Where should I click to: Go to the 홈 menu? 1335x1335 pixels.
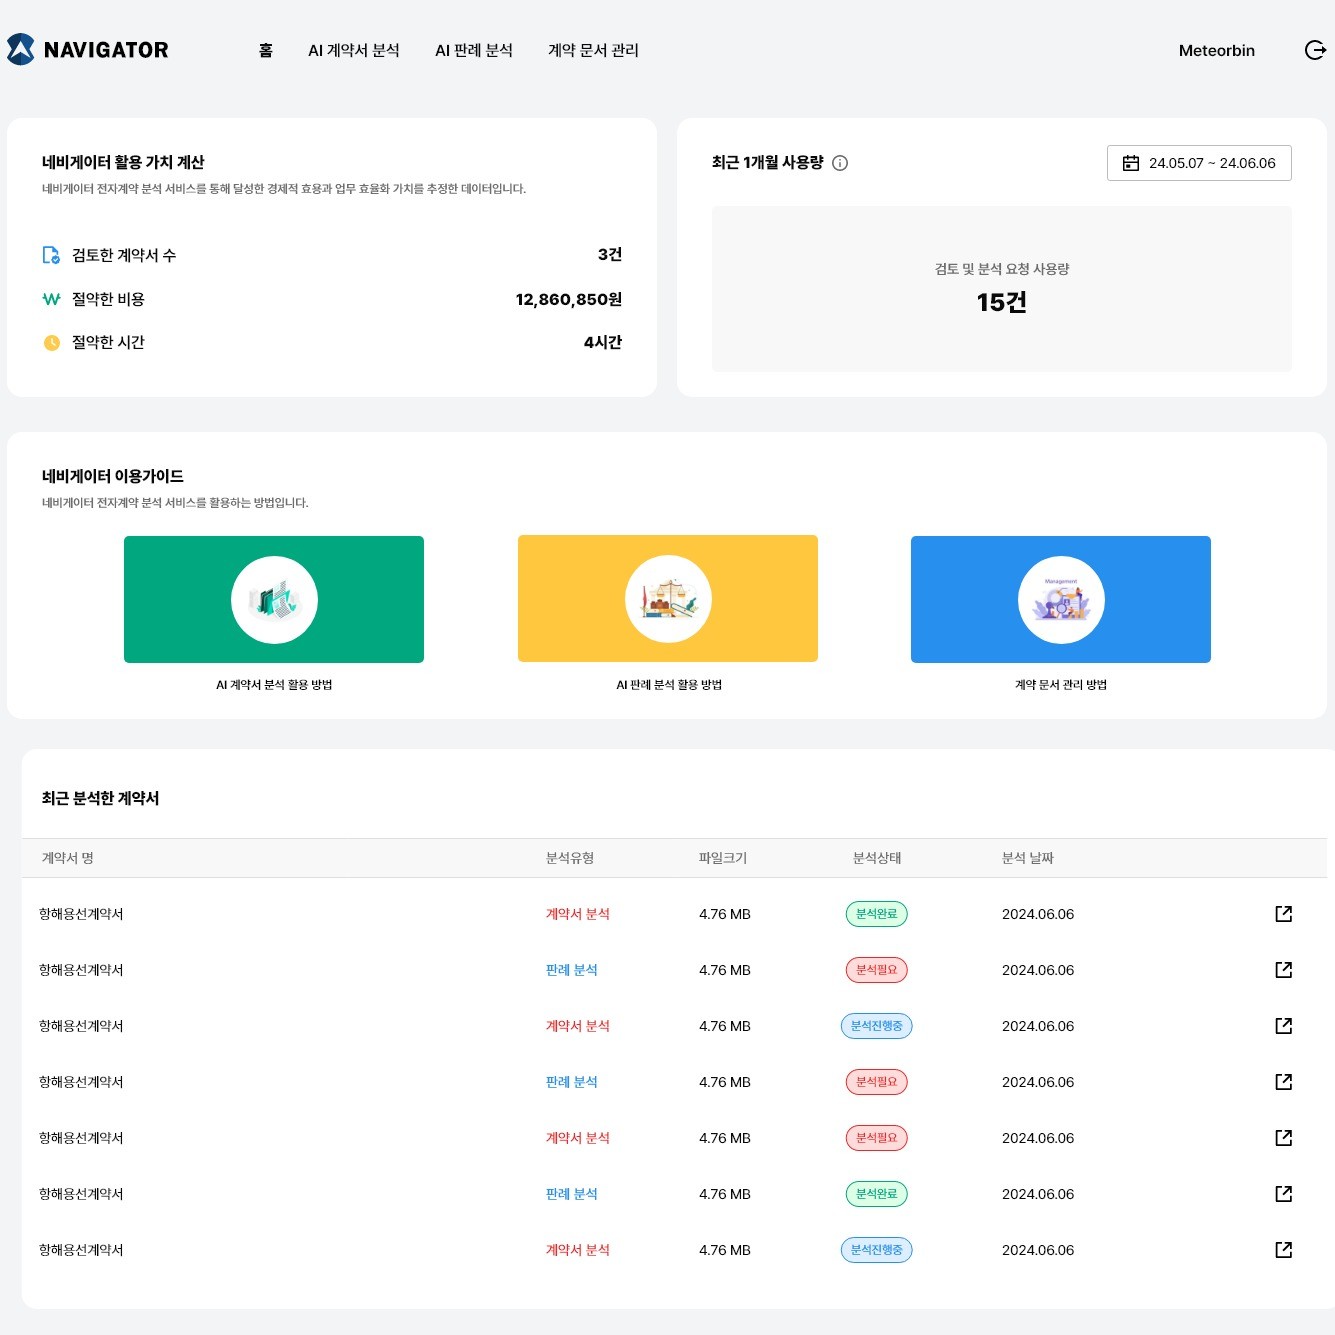point(266,50)
